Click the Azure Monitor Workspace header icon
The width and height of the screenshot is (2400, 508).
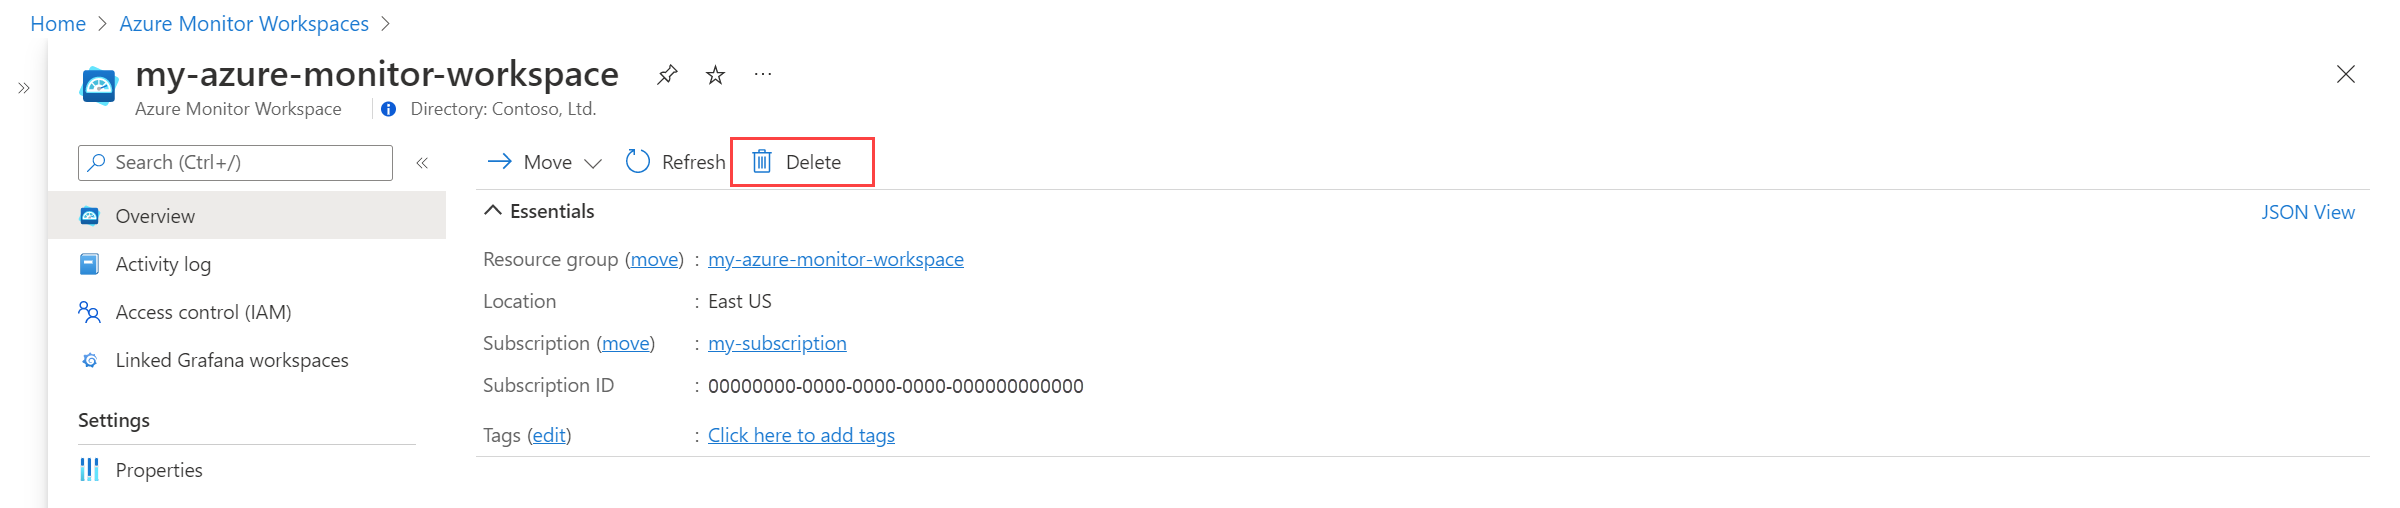(x=99, y=86)
